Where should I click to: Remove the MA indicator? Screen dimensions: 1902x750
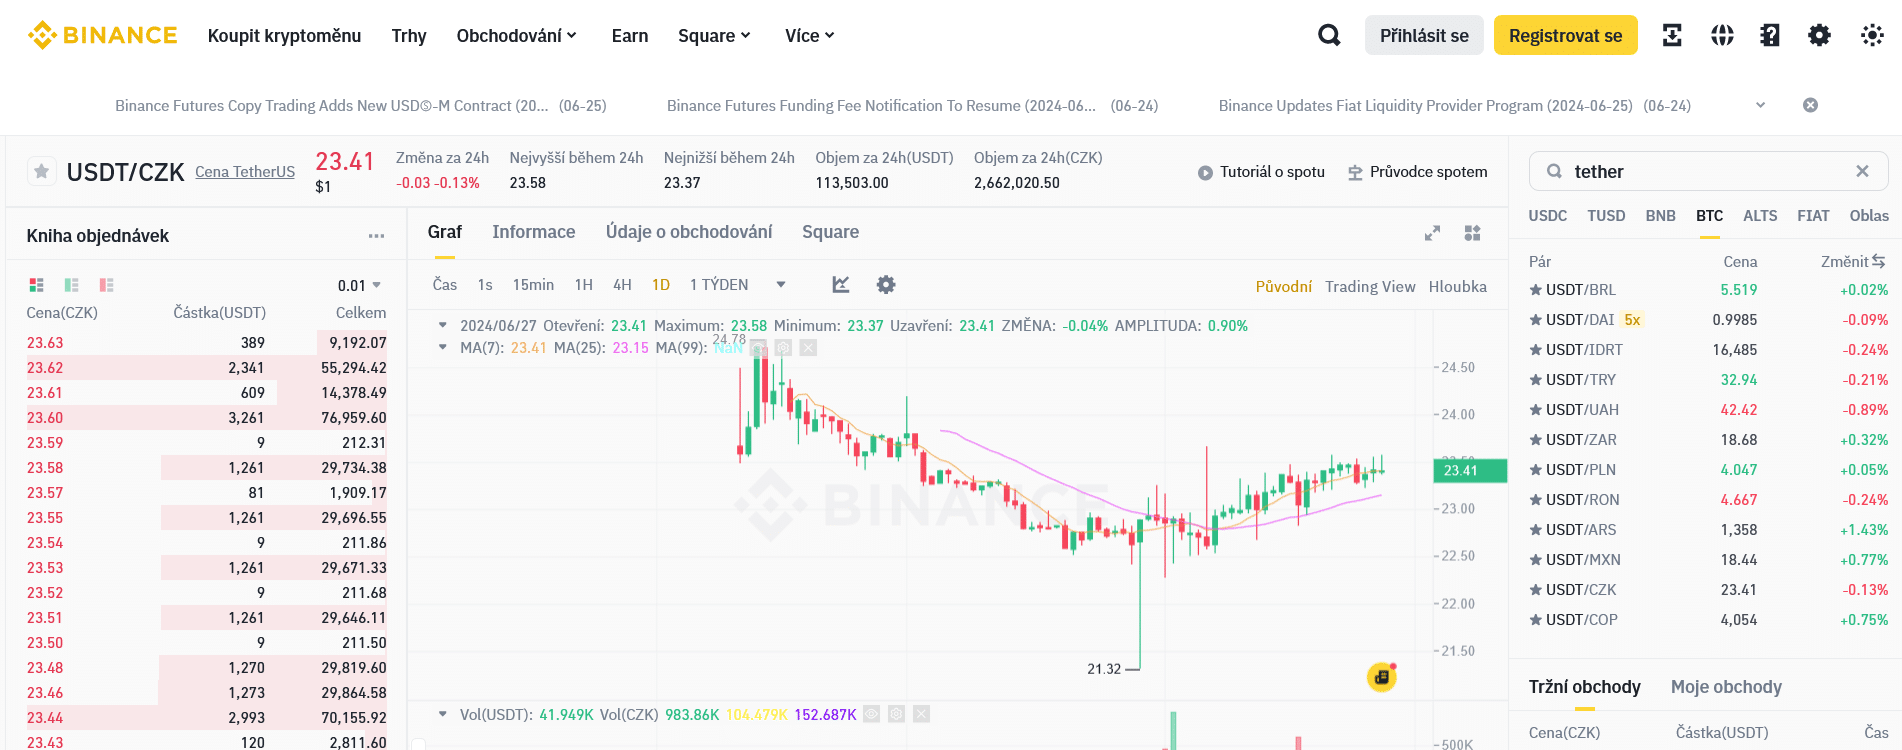pyautogui.click(x=809, y=348)
